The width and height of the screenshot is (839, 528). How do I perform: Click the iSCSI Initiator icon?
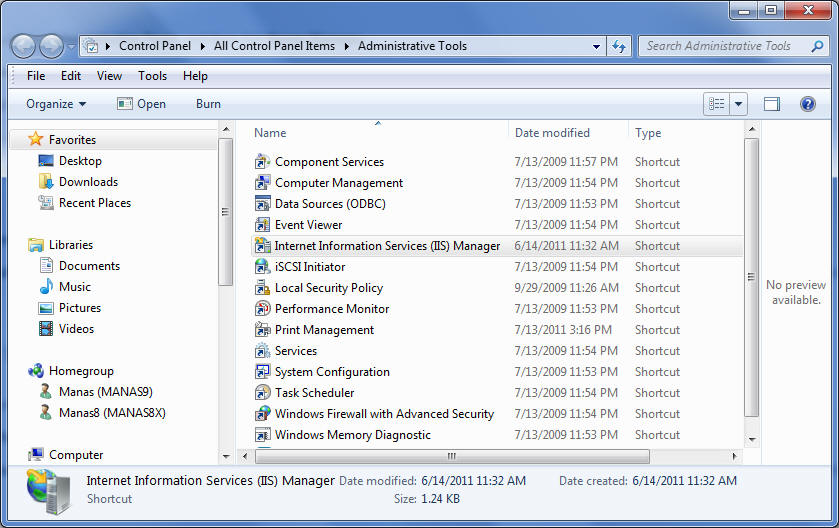[x=262, y=266]
